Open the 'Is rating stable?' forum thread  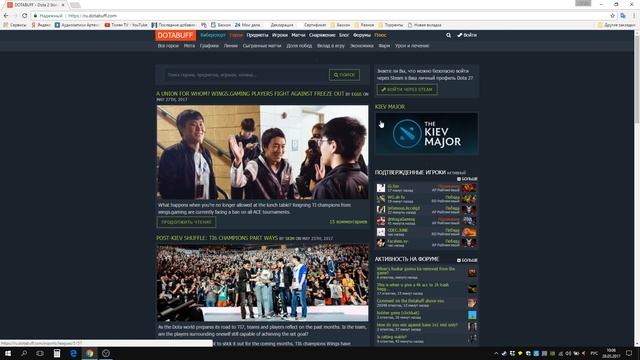click(x=392, y=337)
